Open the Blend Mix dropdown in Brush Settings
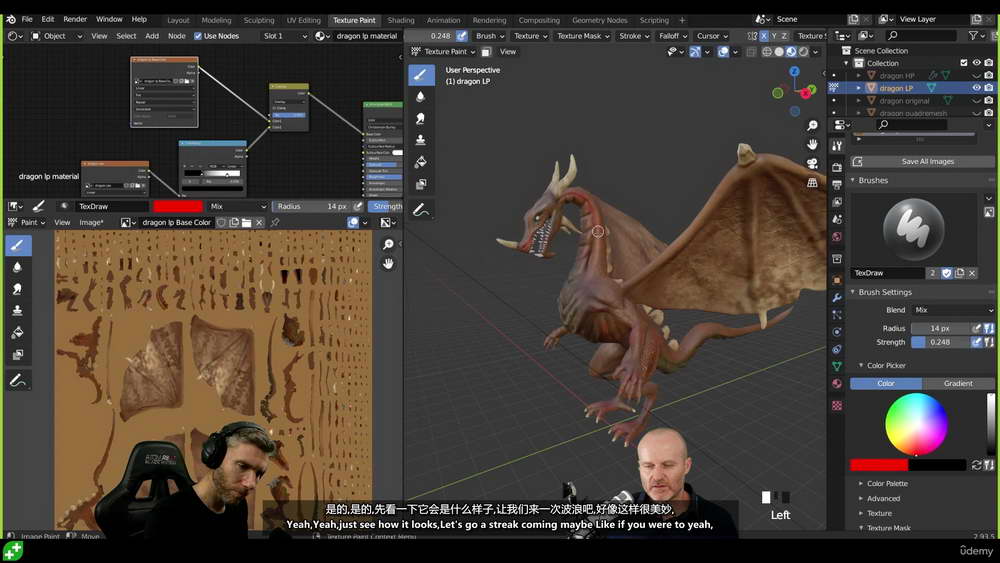This screenshot has width=1000, height=563. pyautogui.click(x=953, y=310)
